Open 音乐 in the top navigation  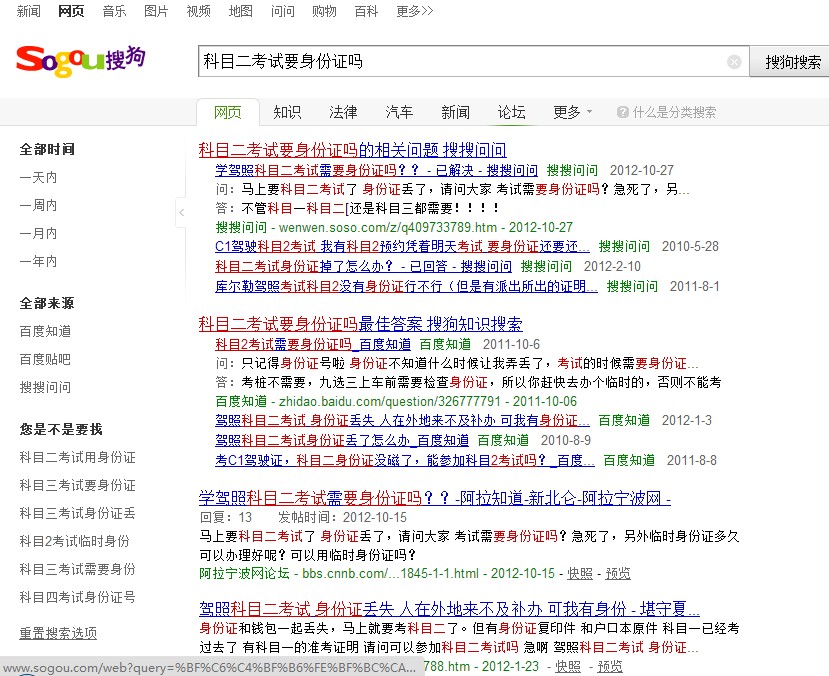[x=114, y=11]
